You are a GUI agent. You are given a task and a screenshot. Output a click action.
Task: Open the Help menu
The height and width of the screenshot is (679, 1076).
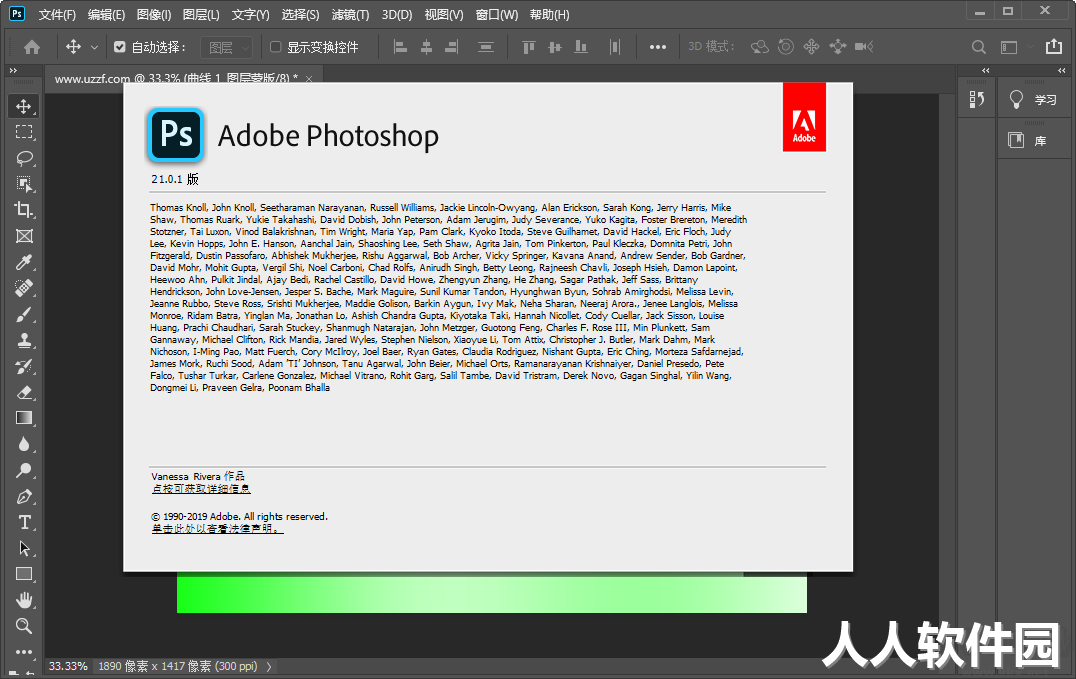pos(550,14)
